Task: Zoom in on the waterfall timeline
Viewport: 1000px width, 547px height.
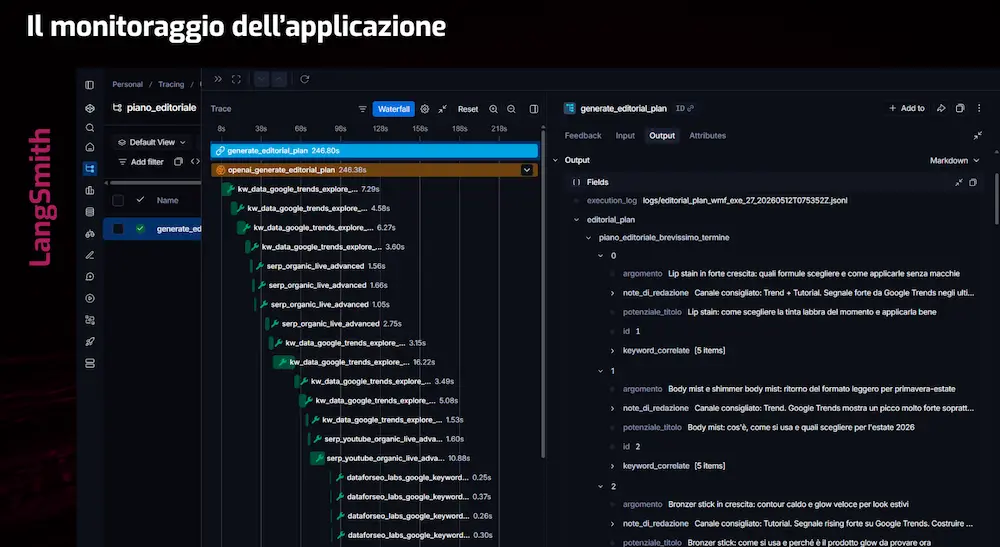Action: tap(494, 109)
